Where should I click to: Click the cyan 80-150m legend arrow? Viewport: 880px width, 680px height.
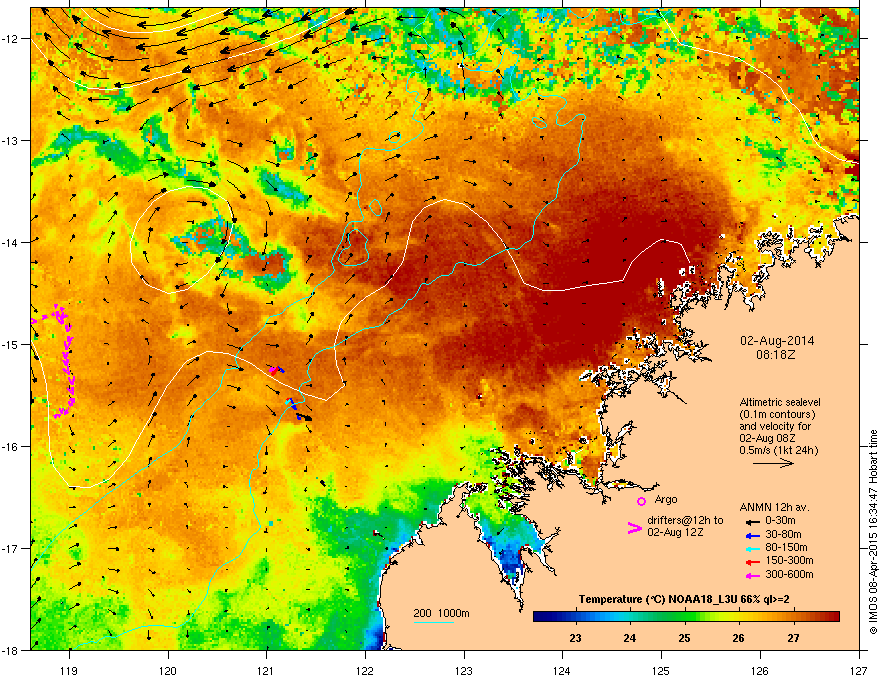[x=752, y=548]
